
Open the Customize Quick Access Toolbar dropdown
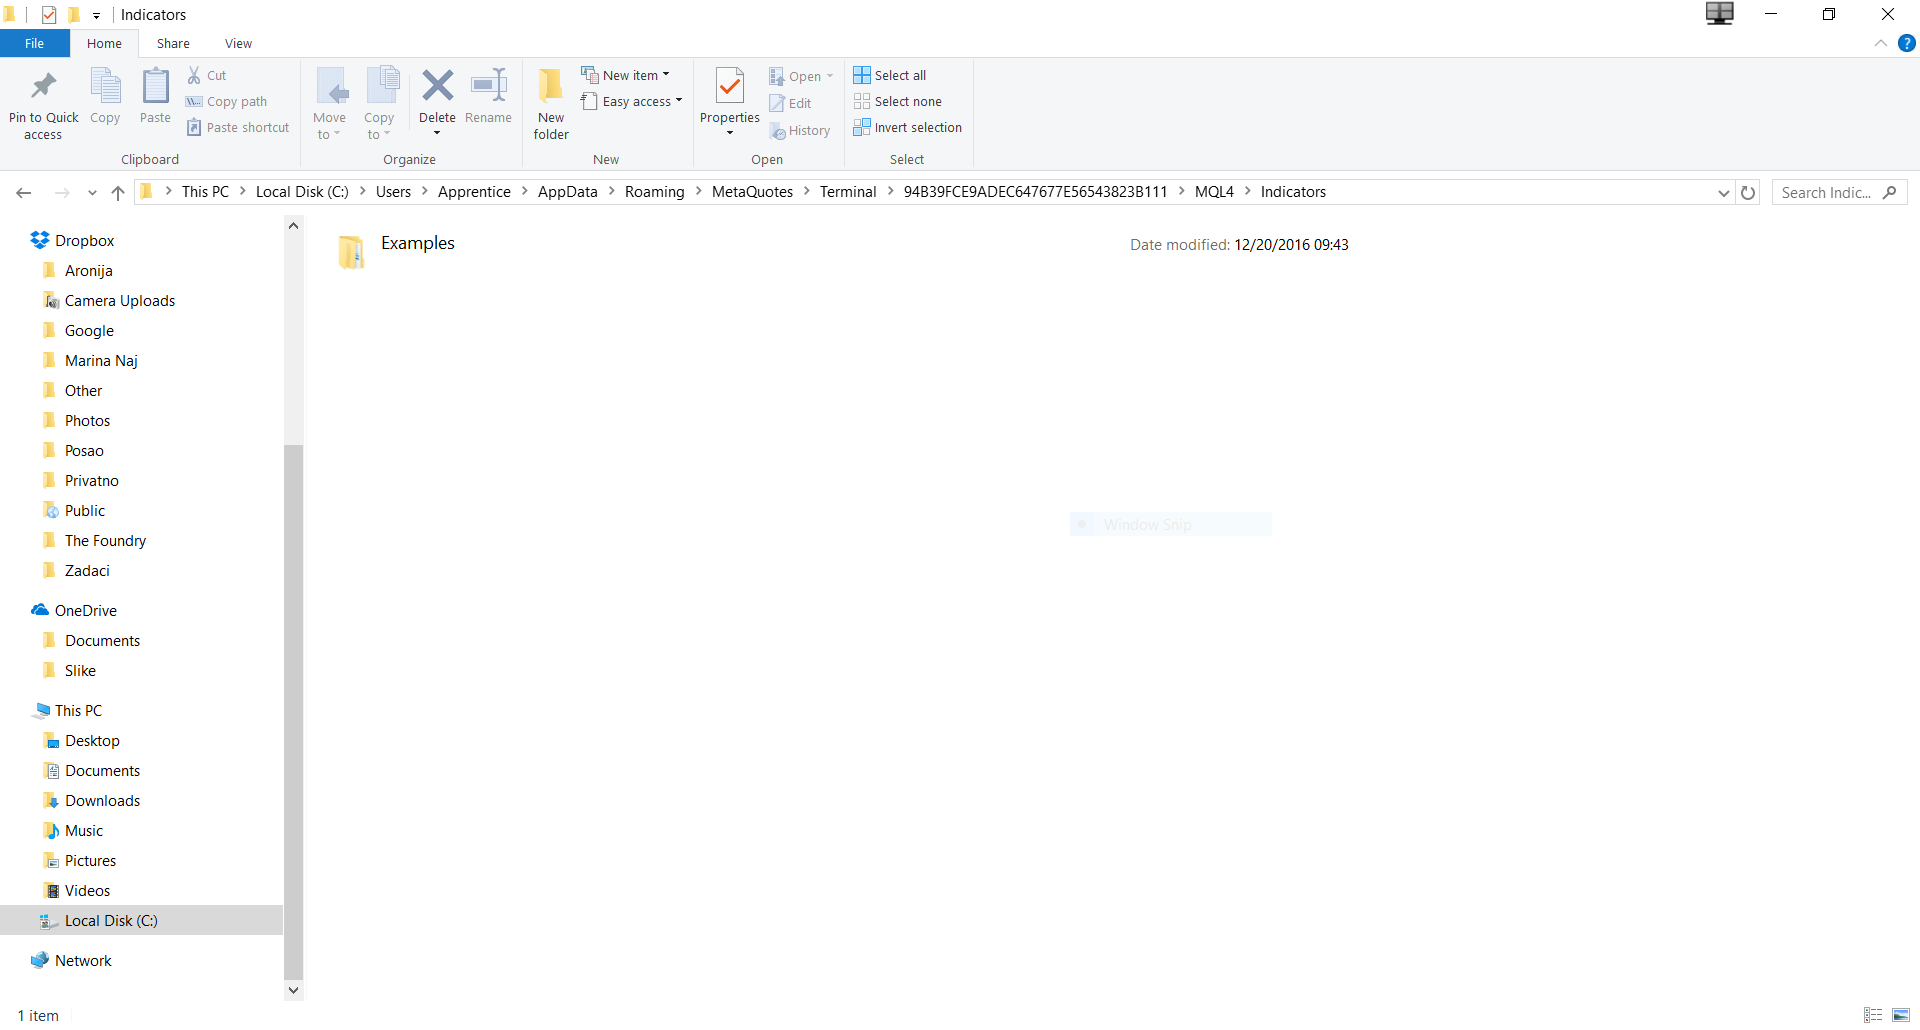coord(97,15)
